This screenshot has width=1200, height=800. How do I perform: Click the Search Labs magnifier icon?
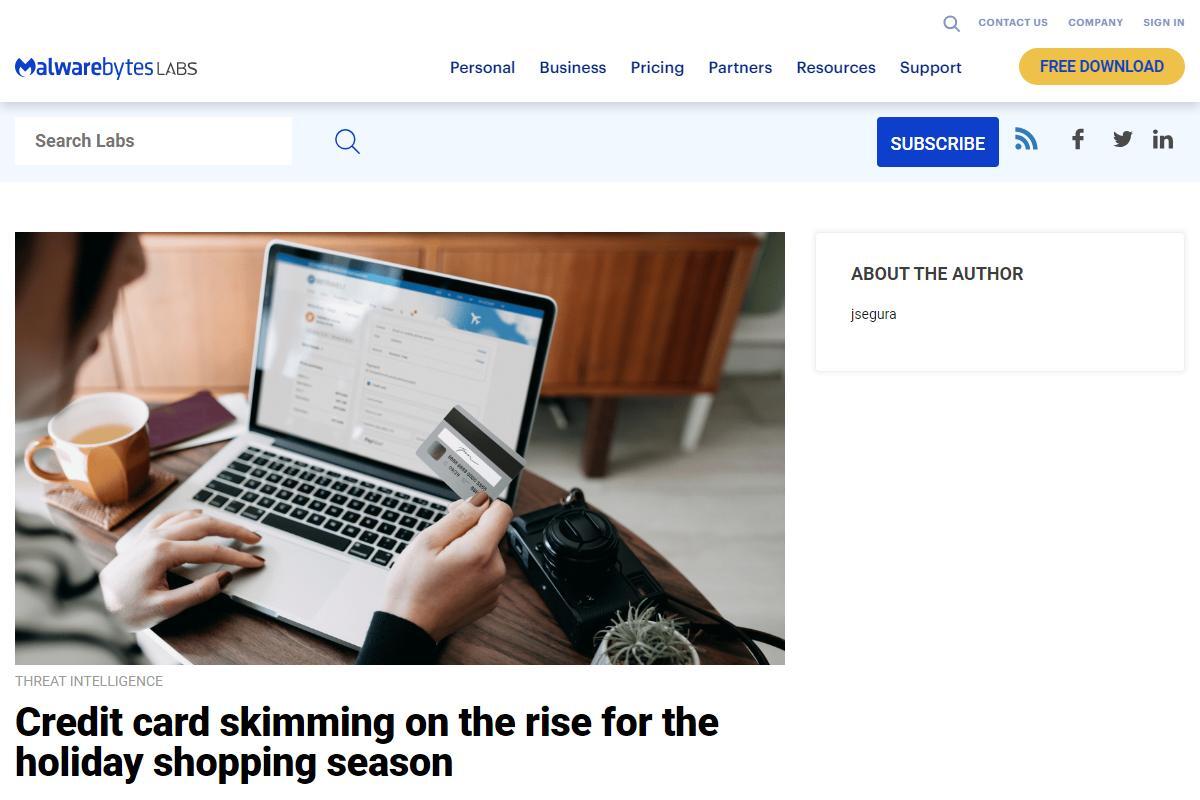click(x=347, y=141)
